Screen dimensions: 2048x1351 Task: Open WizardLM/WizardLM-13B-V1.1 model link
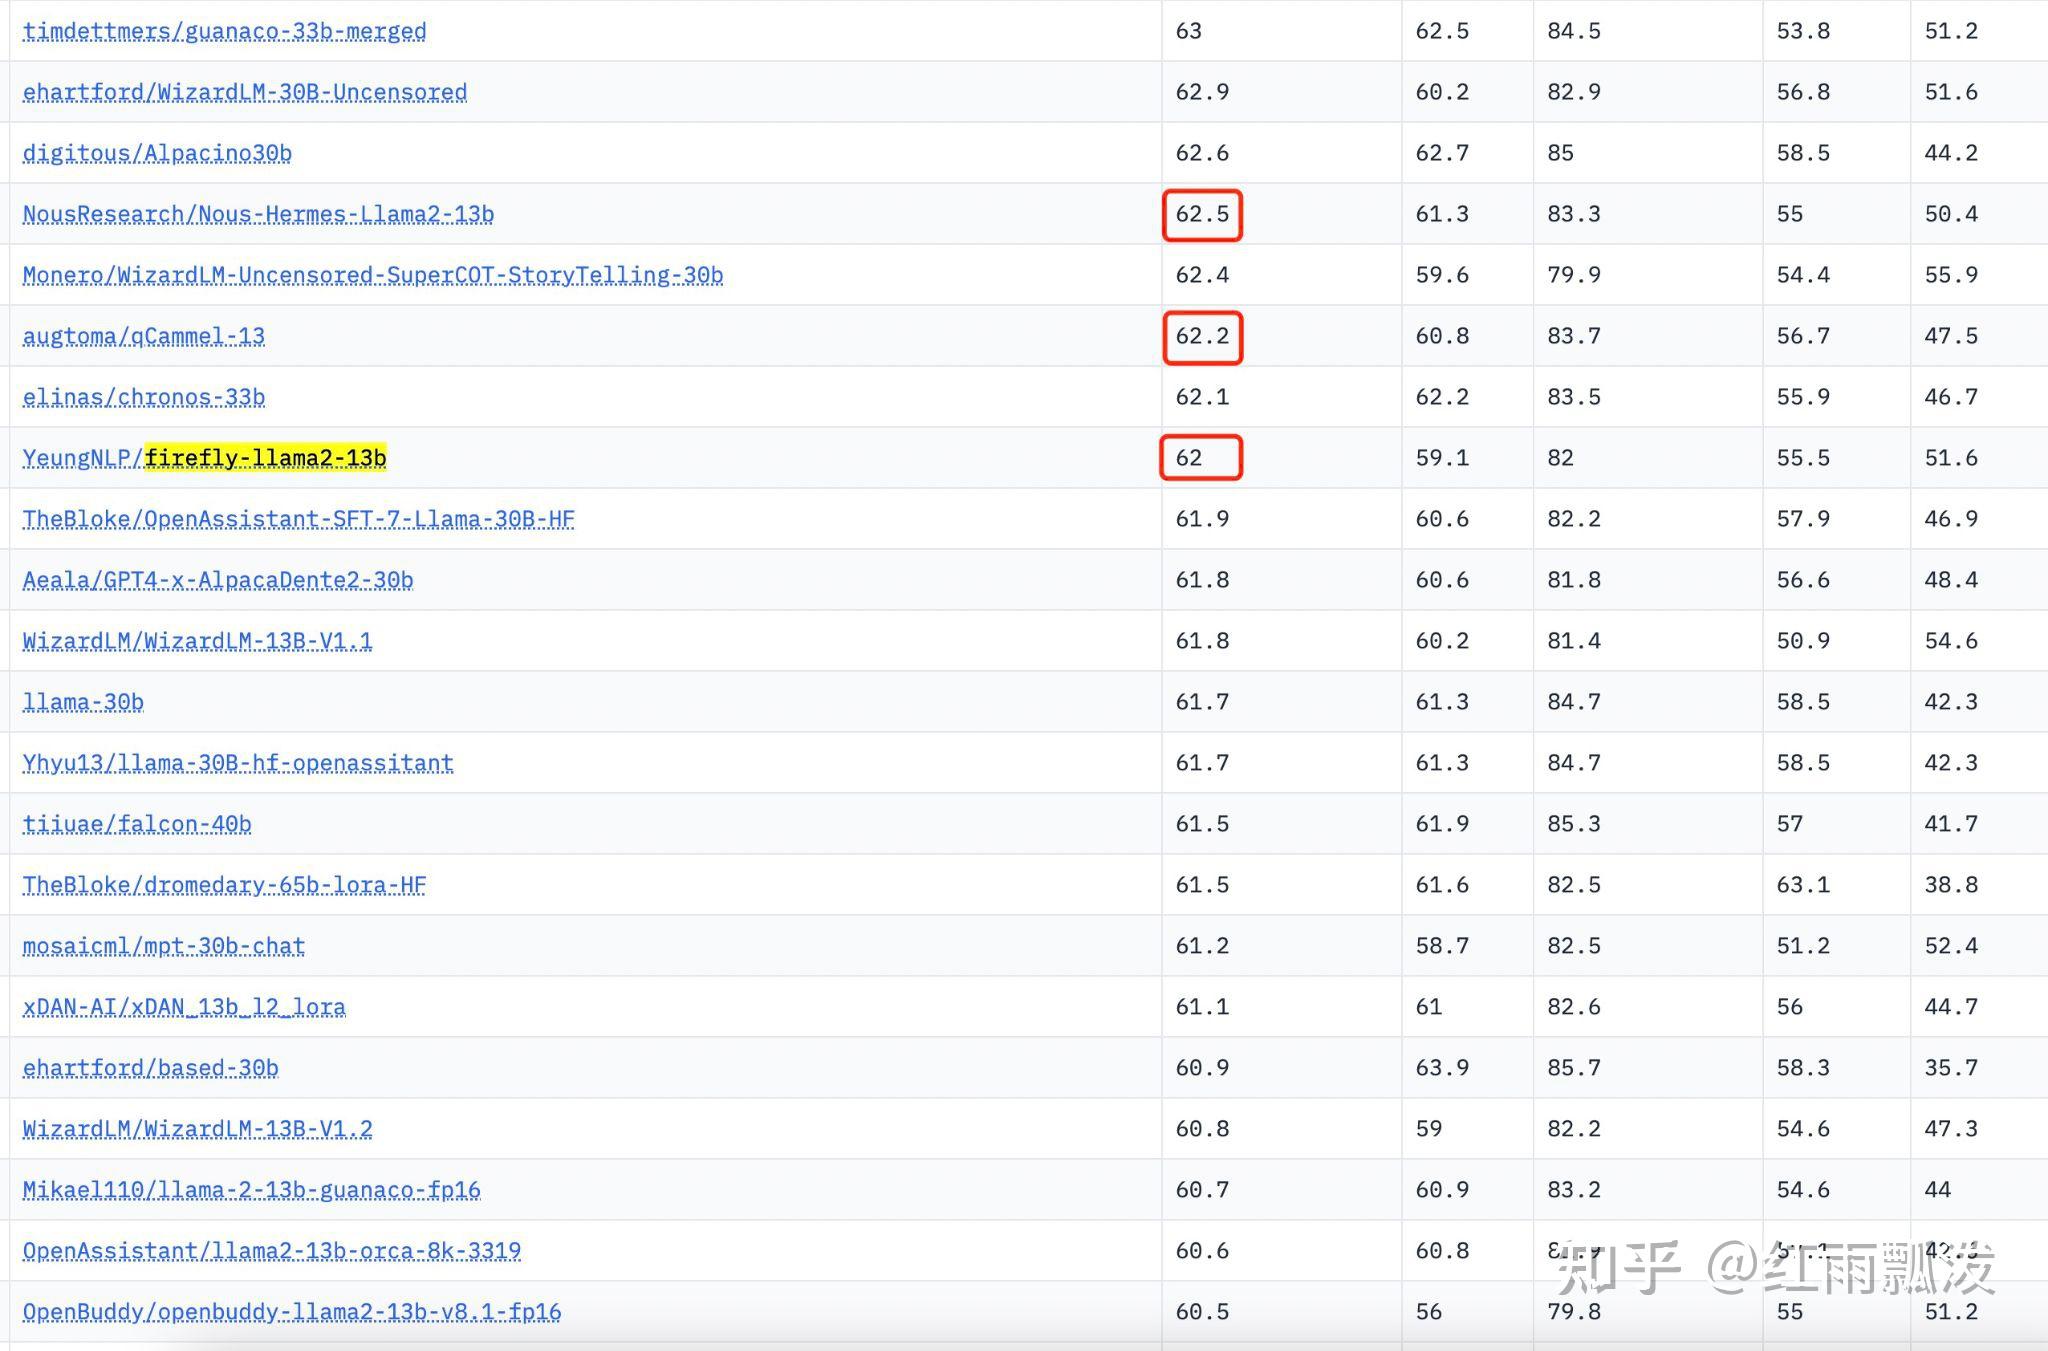(197, 641)
